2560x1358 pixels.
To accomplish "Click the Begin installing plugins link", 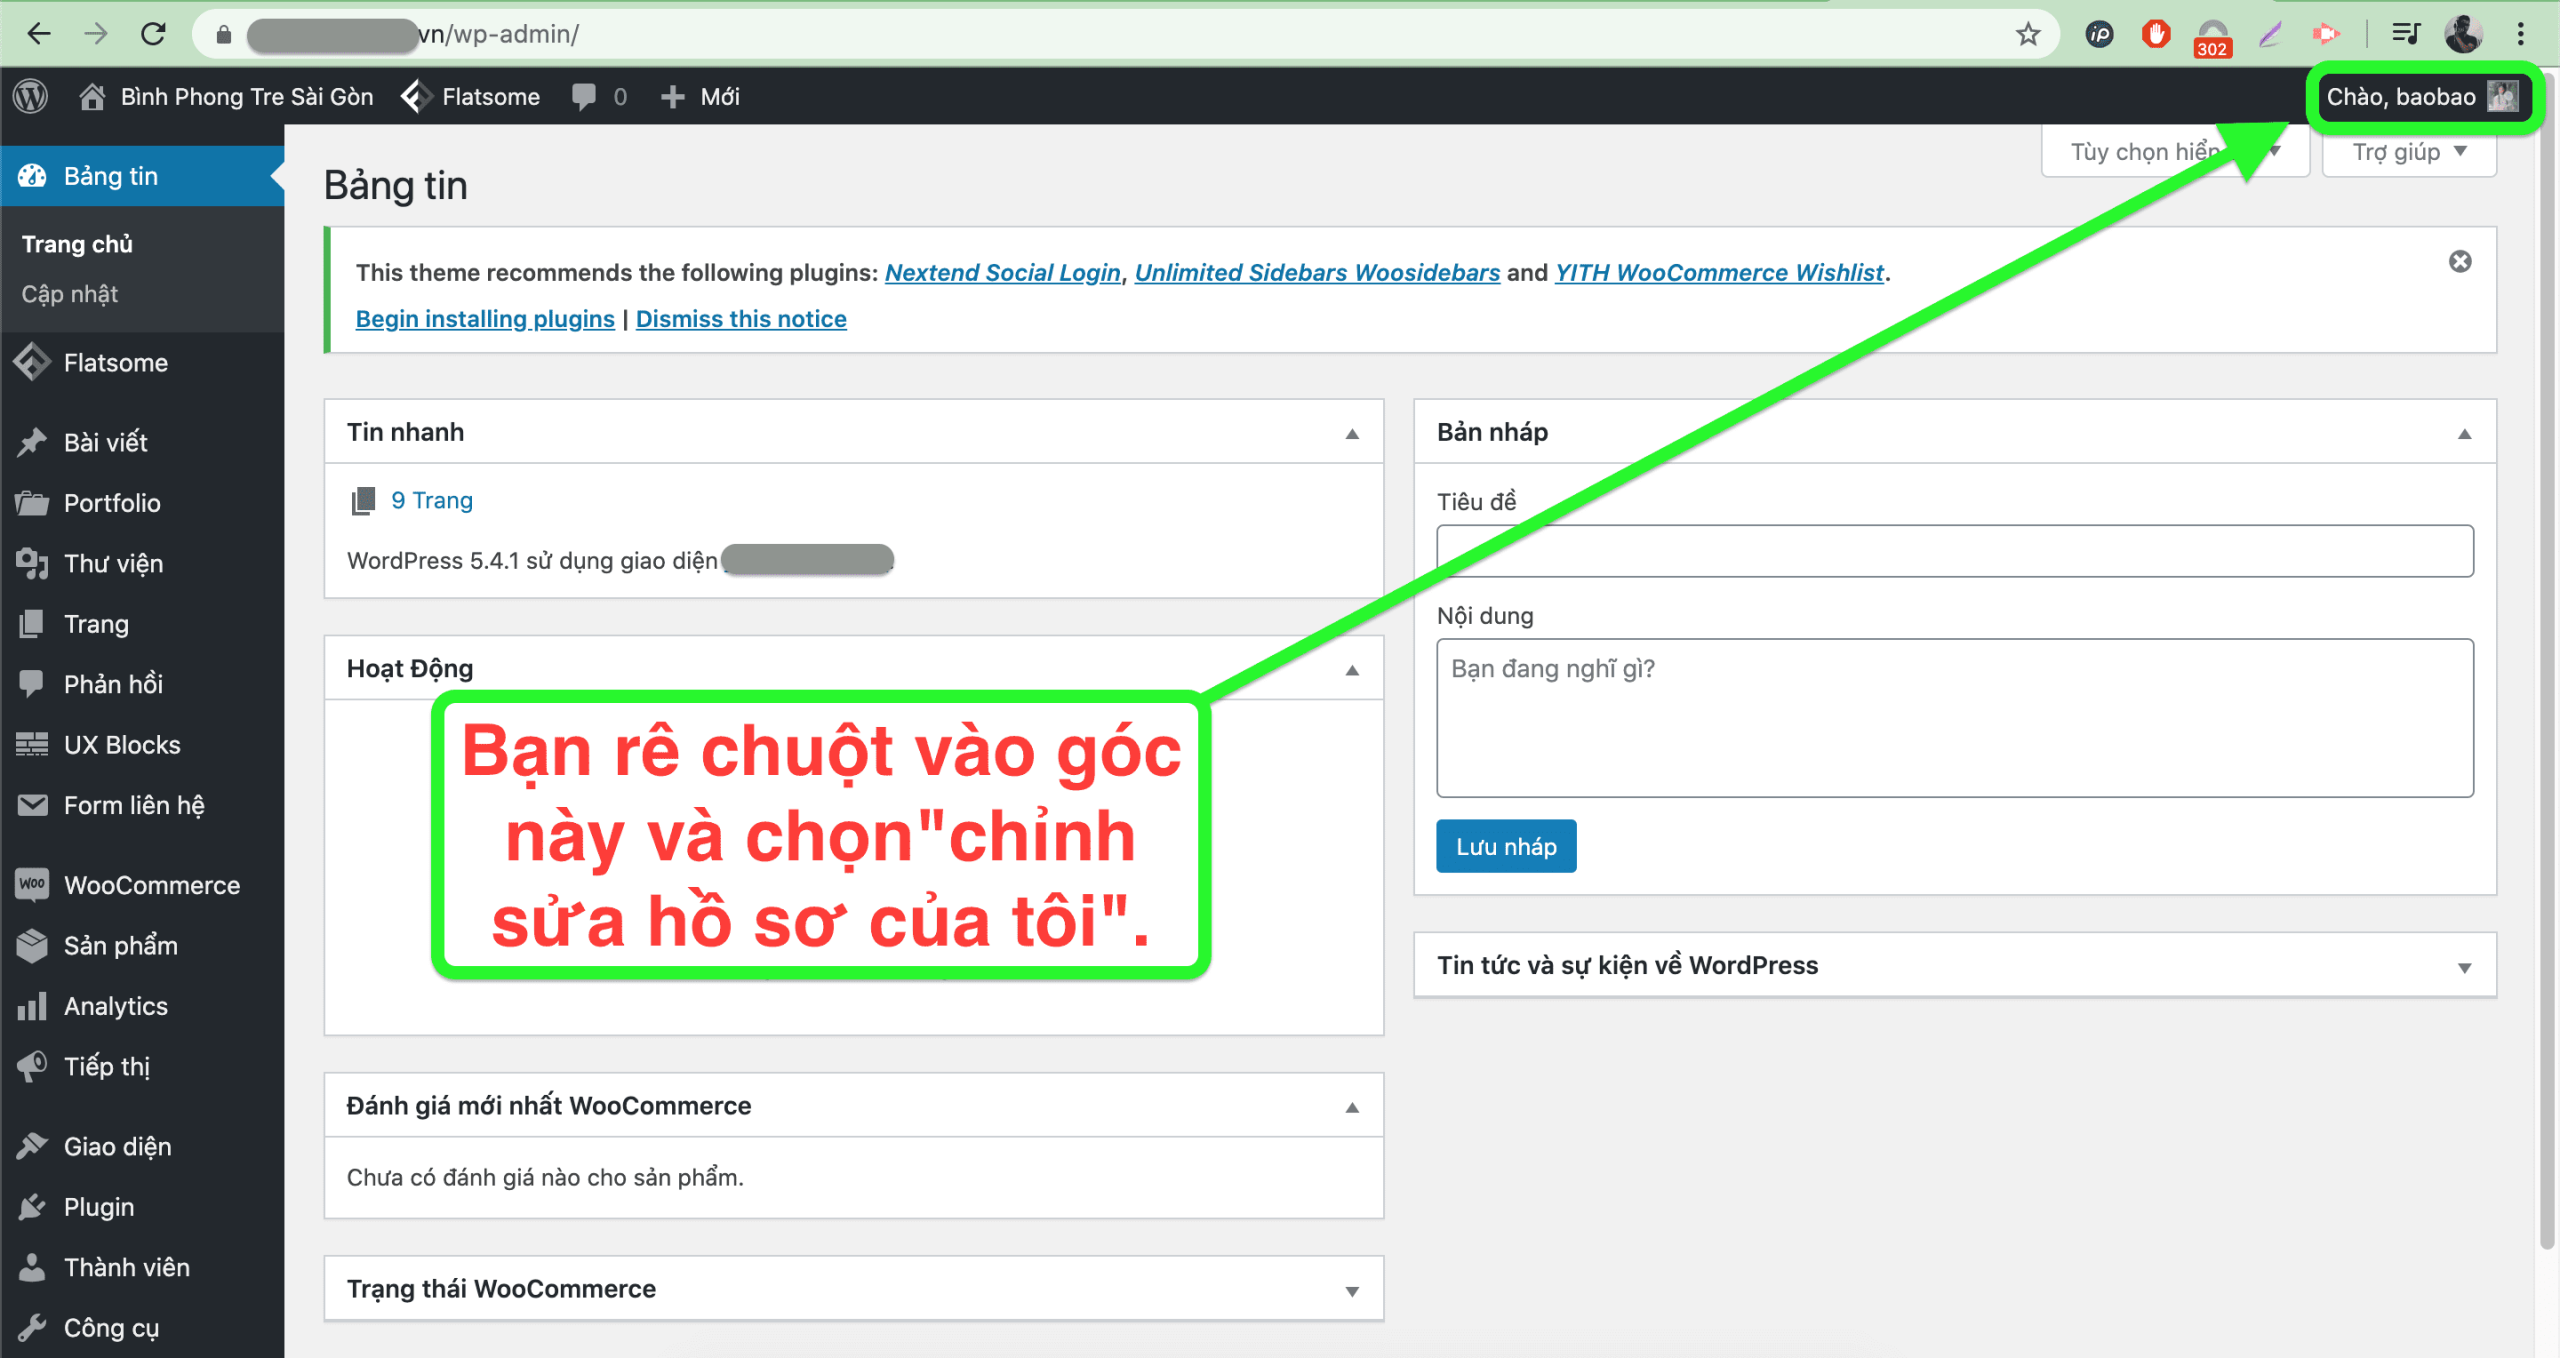I will 485,318.
